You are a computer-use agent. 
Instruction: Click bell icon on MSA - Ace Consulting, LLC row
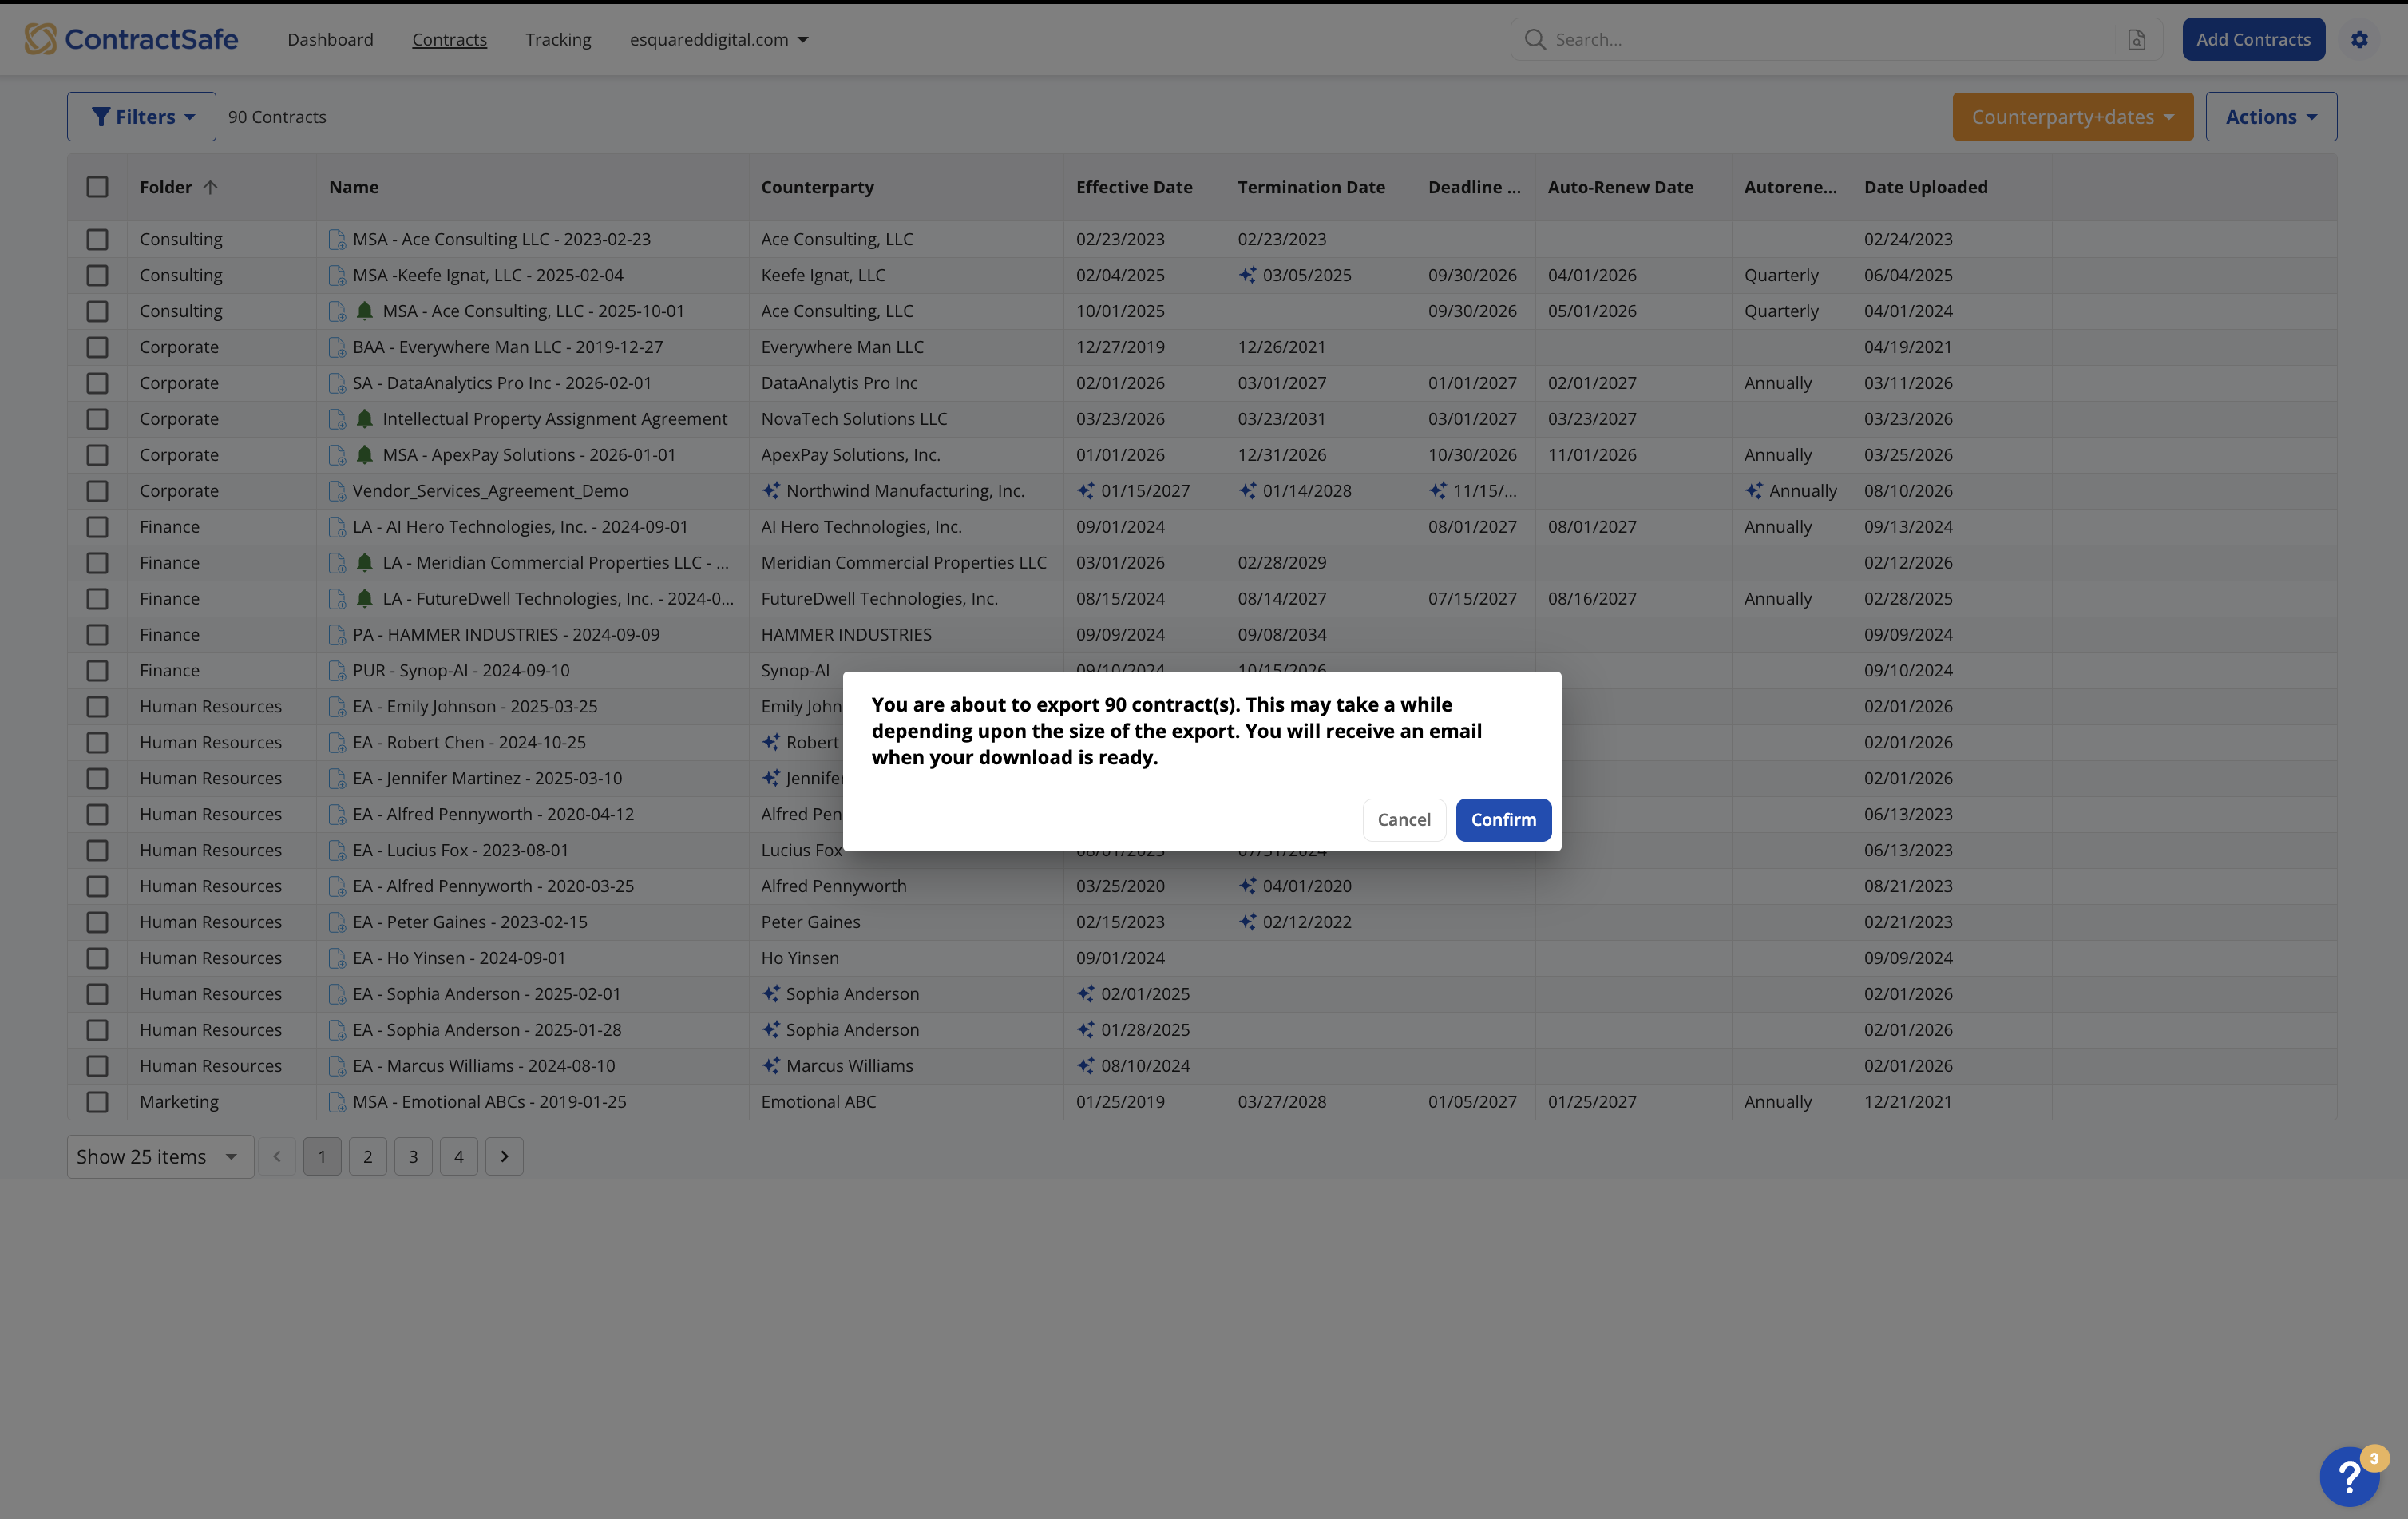(x=365, y=311)
